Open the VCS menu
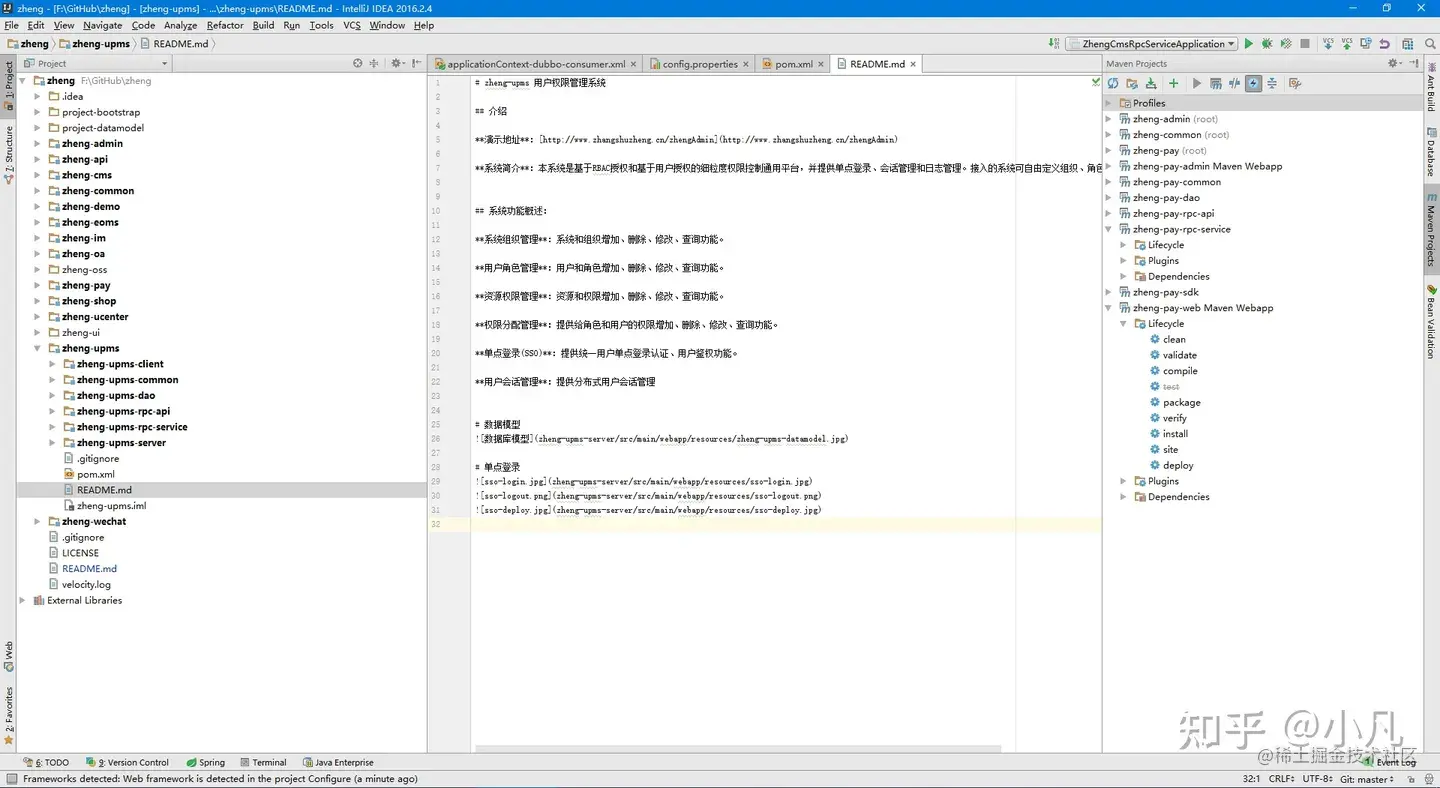The width and height of the screenshot is (1440, 788). click(x=351, y=25)
